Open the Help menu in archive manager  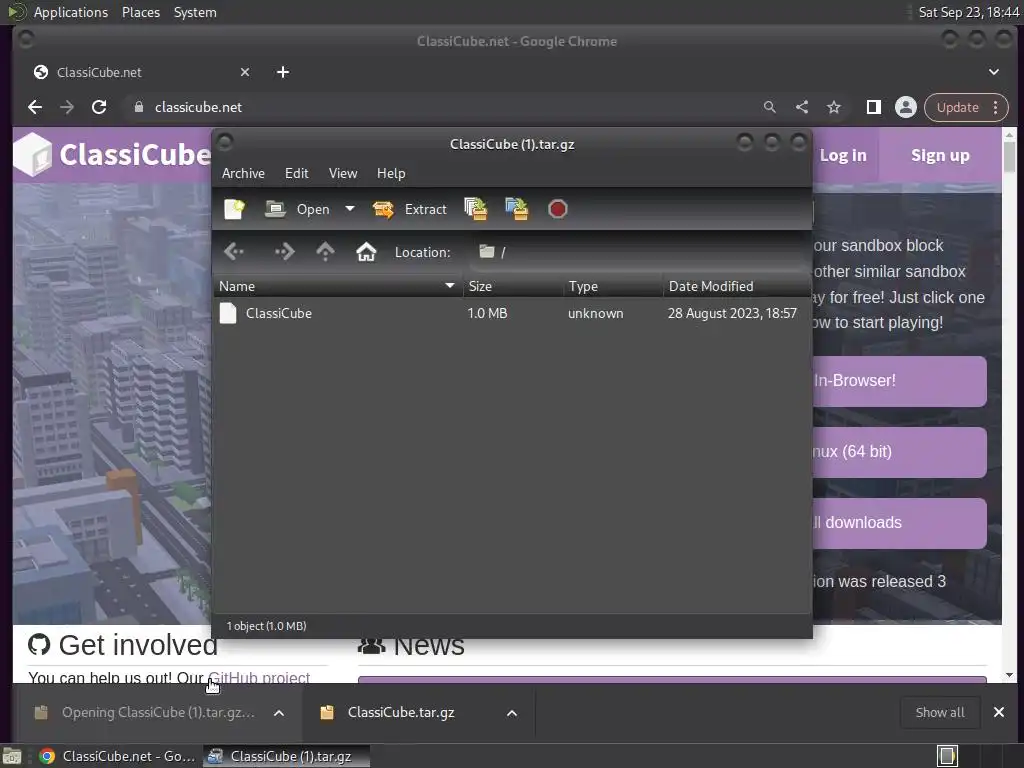click(x=391, y=173)
